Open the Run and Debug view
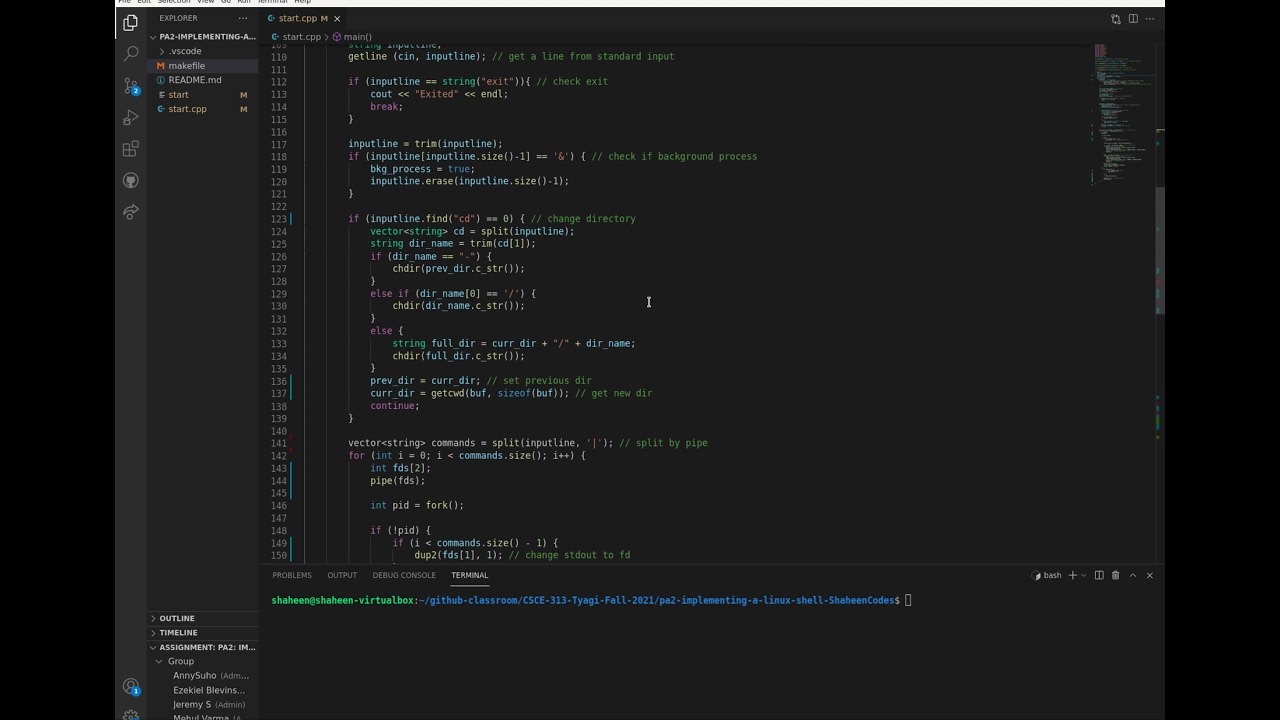This screenshot has height=720, width=1280. click(x=130, y=117)
